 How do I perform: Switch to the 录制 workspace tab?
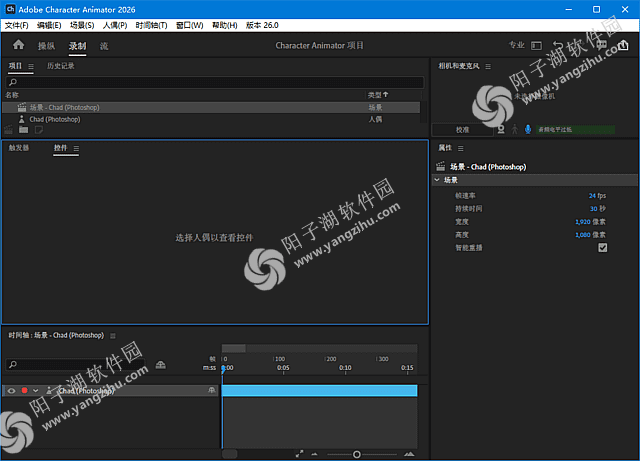pos(77,46)
